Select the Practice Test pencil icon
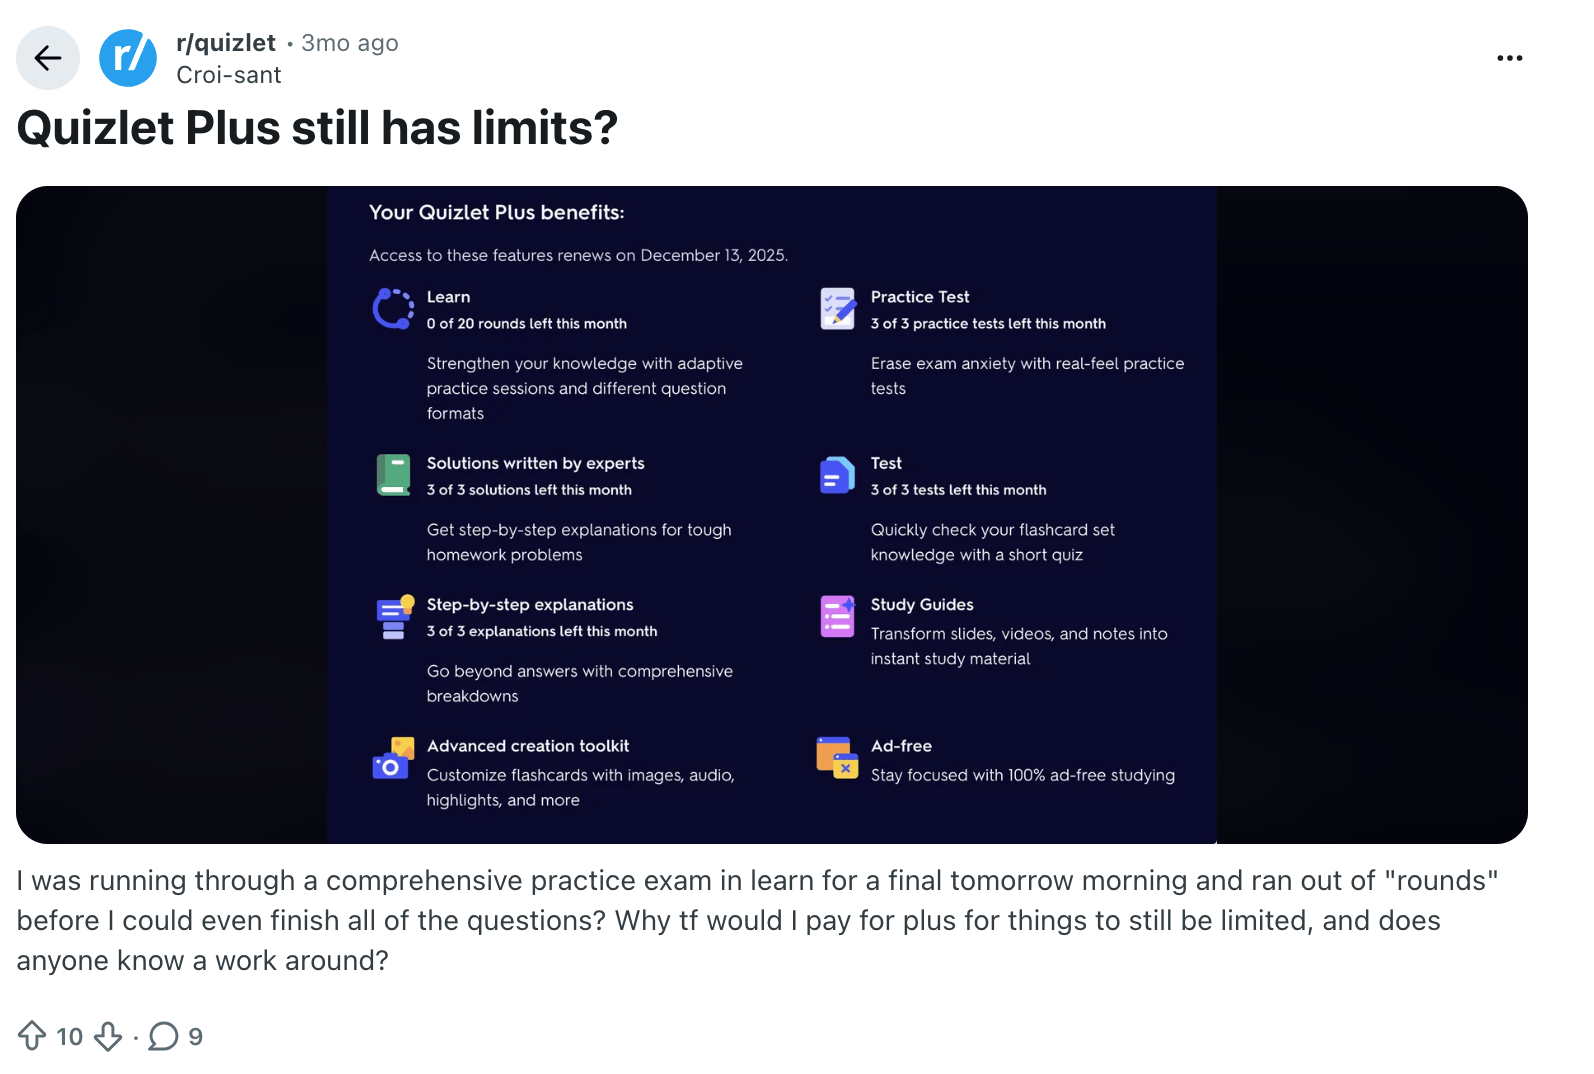 [837, 308]
